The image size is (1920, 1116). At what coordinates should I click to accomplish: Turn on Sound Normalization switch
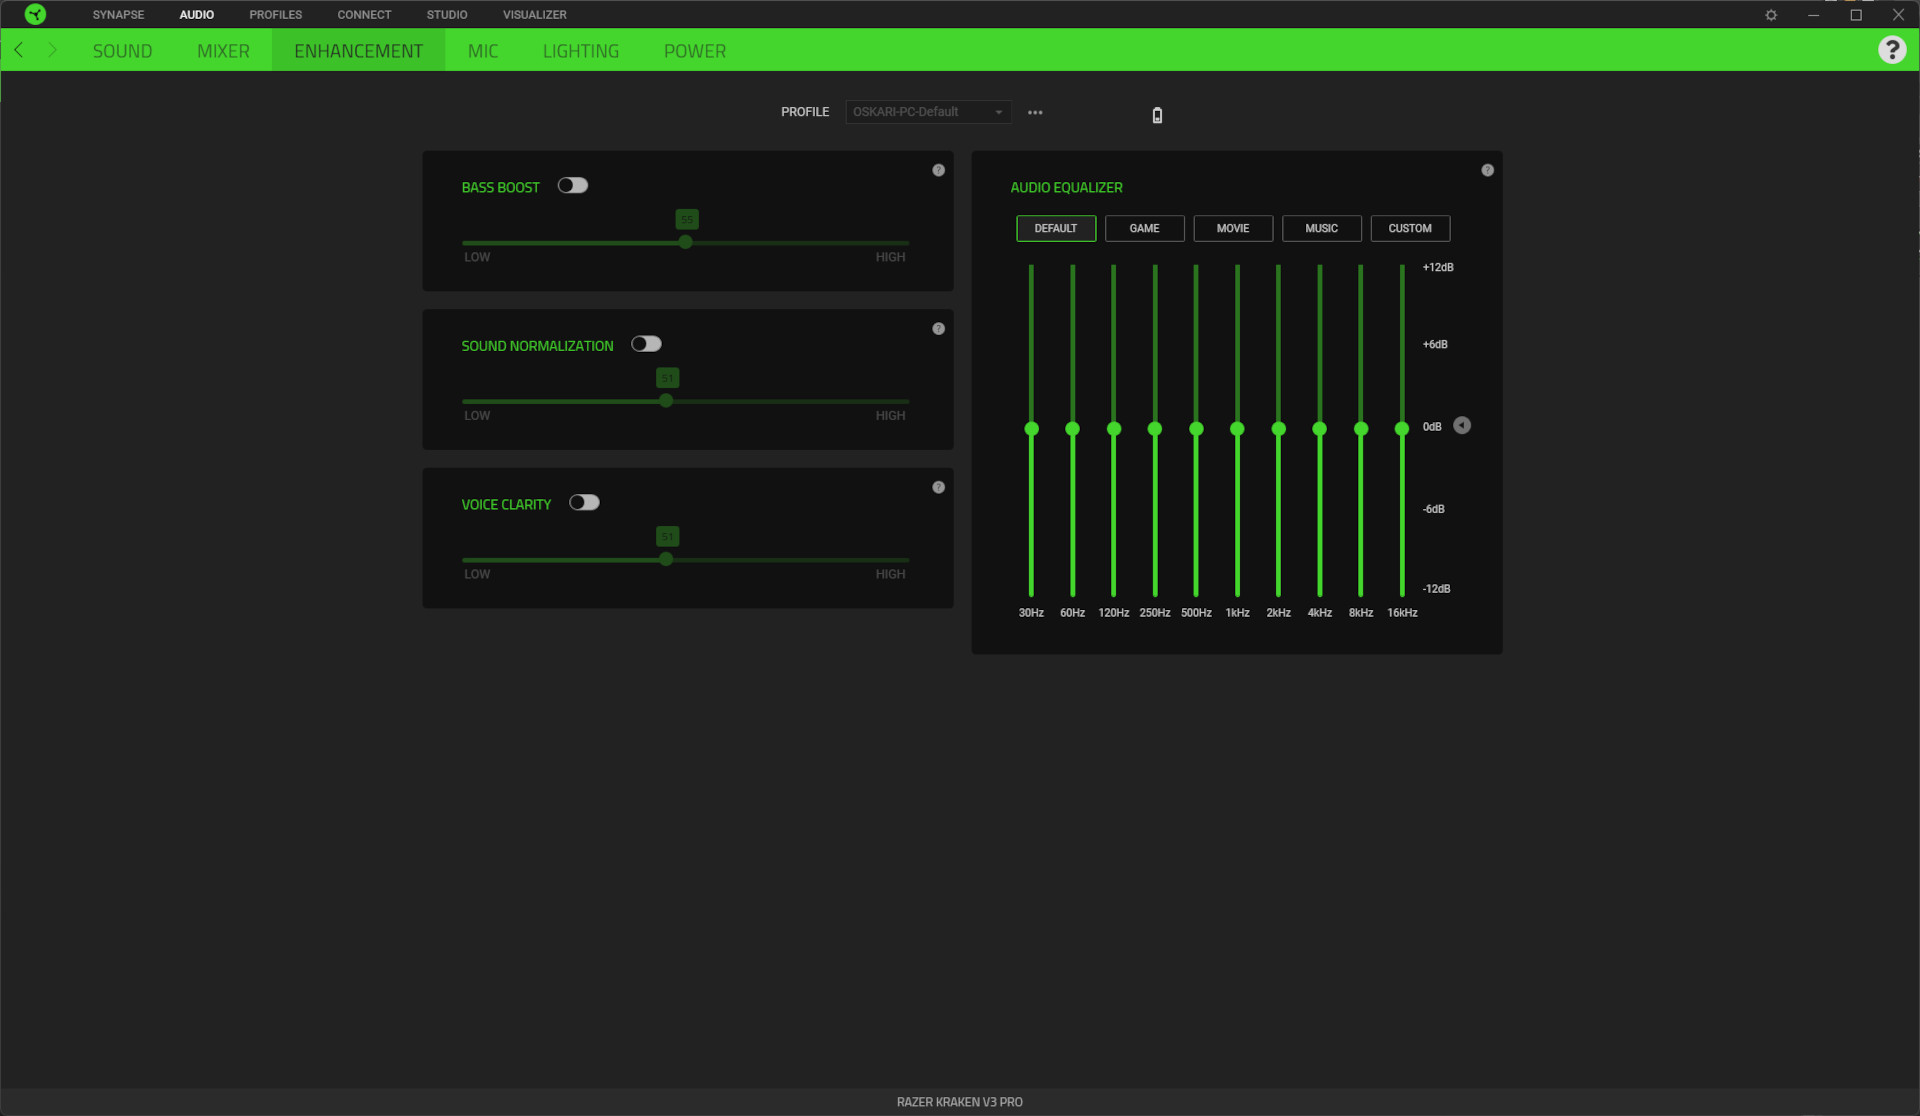click(x=646, y=344)
